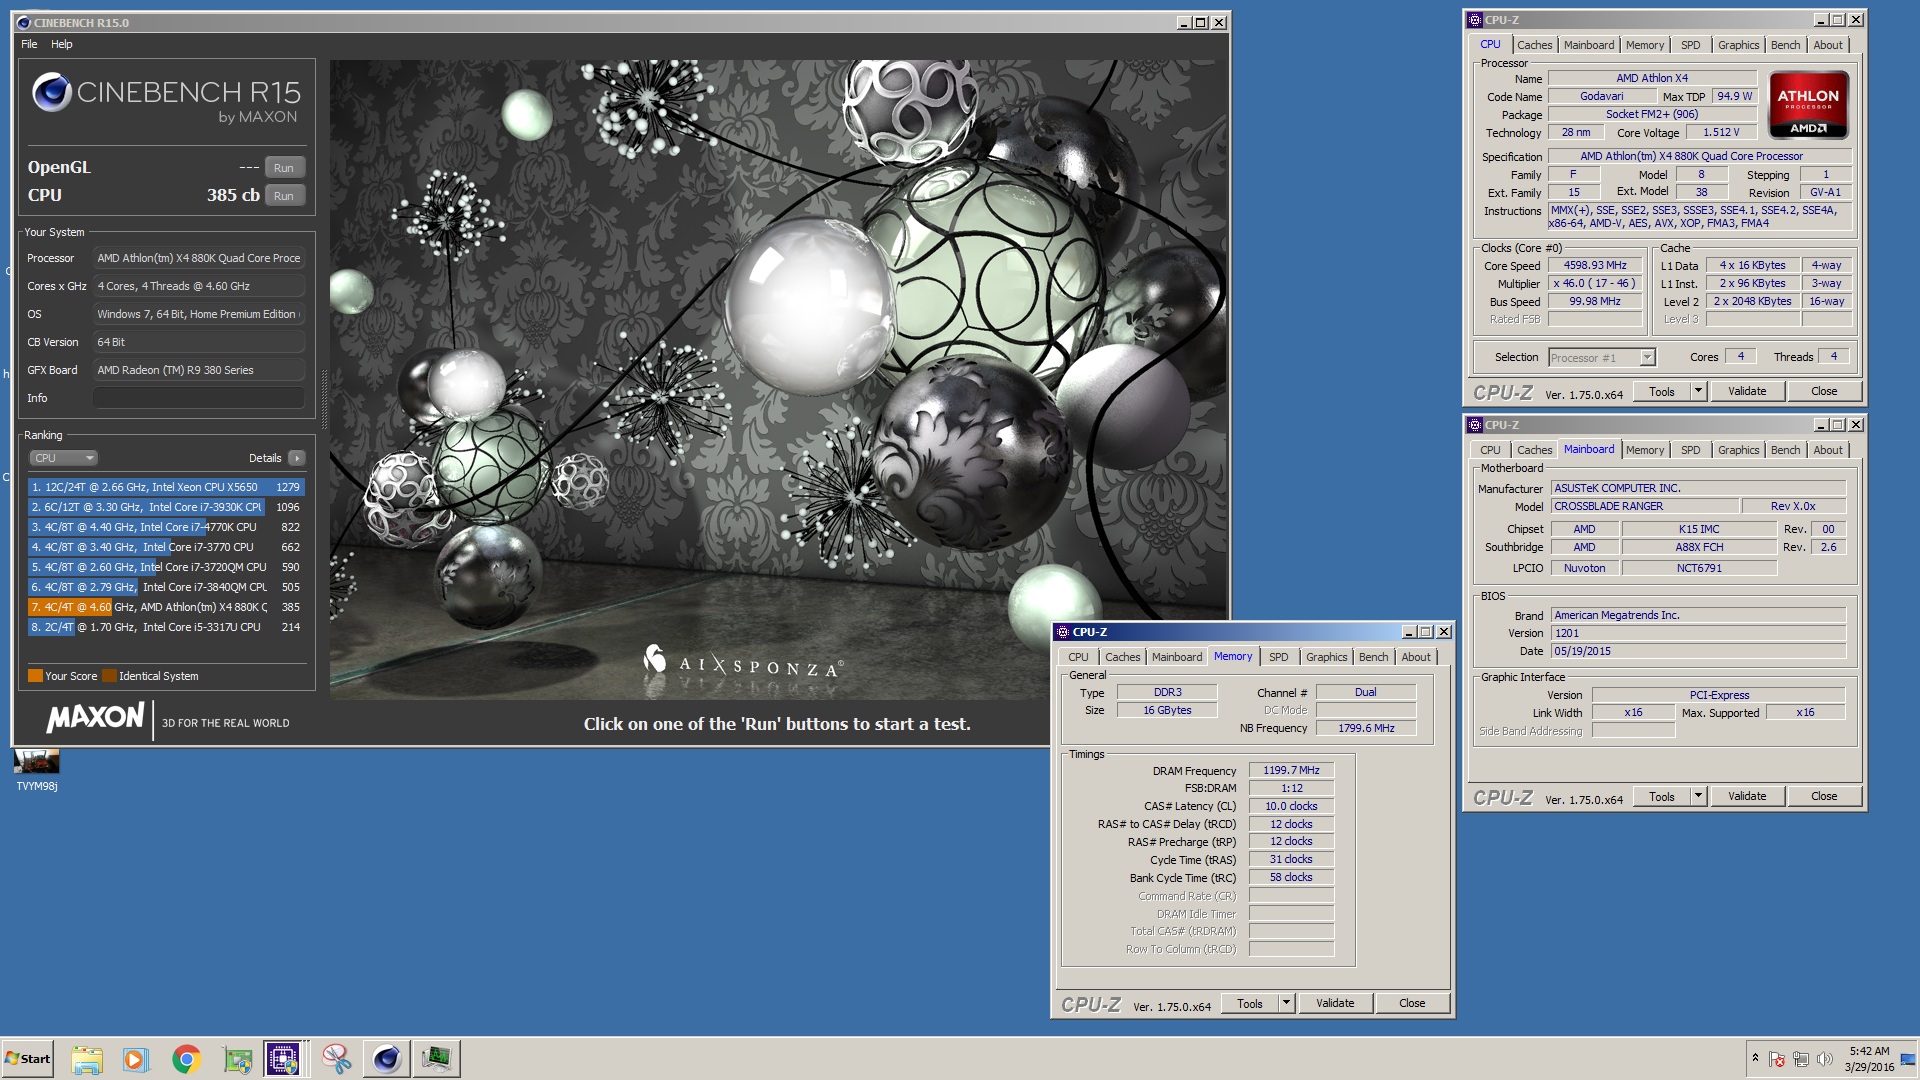Open the Caches tab in top CPU-Z

(x=1534, y=45)
